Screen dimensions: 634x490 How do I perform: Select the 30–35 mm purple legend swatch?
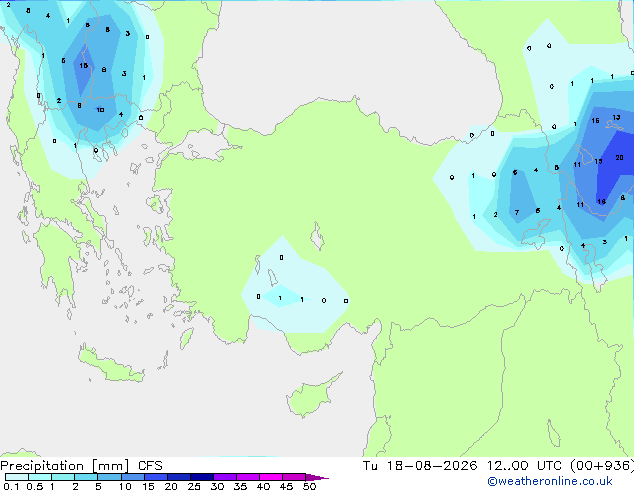coord(224,477)
